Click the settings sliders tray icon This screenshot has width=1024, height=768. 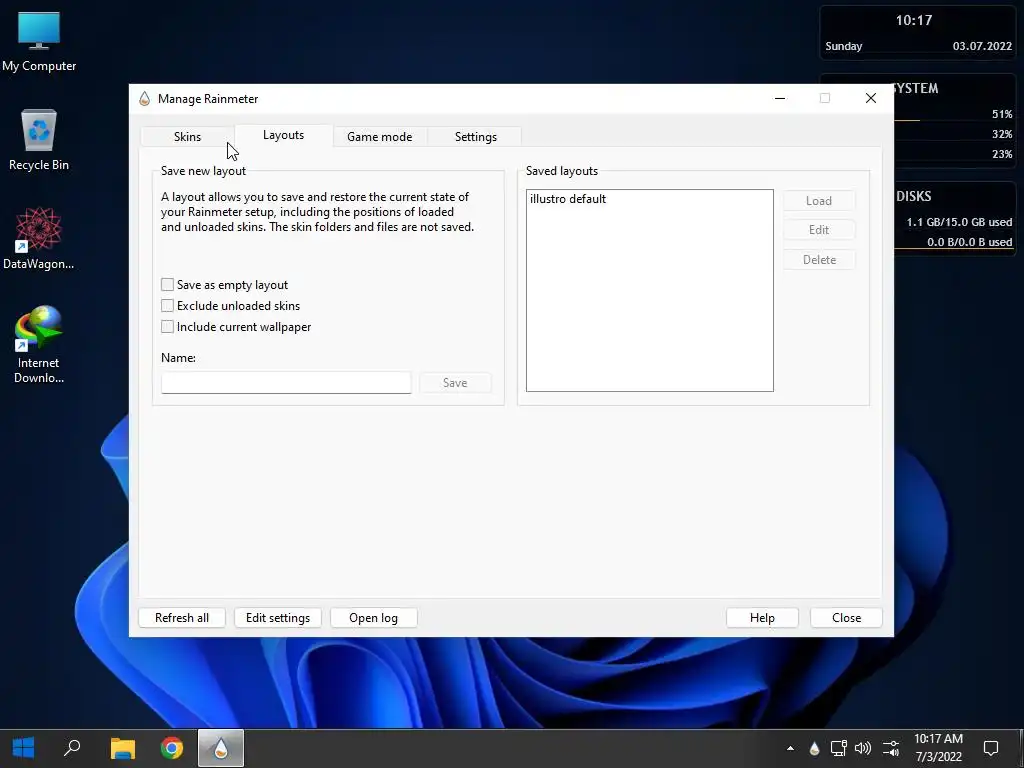pos(891,748)
